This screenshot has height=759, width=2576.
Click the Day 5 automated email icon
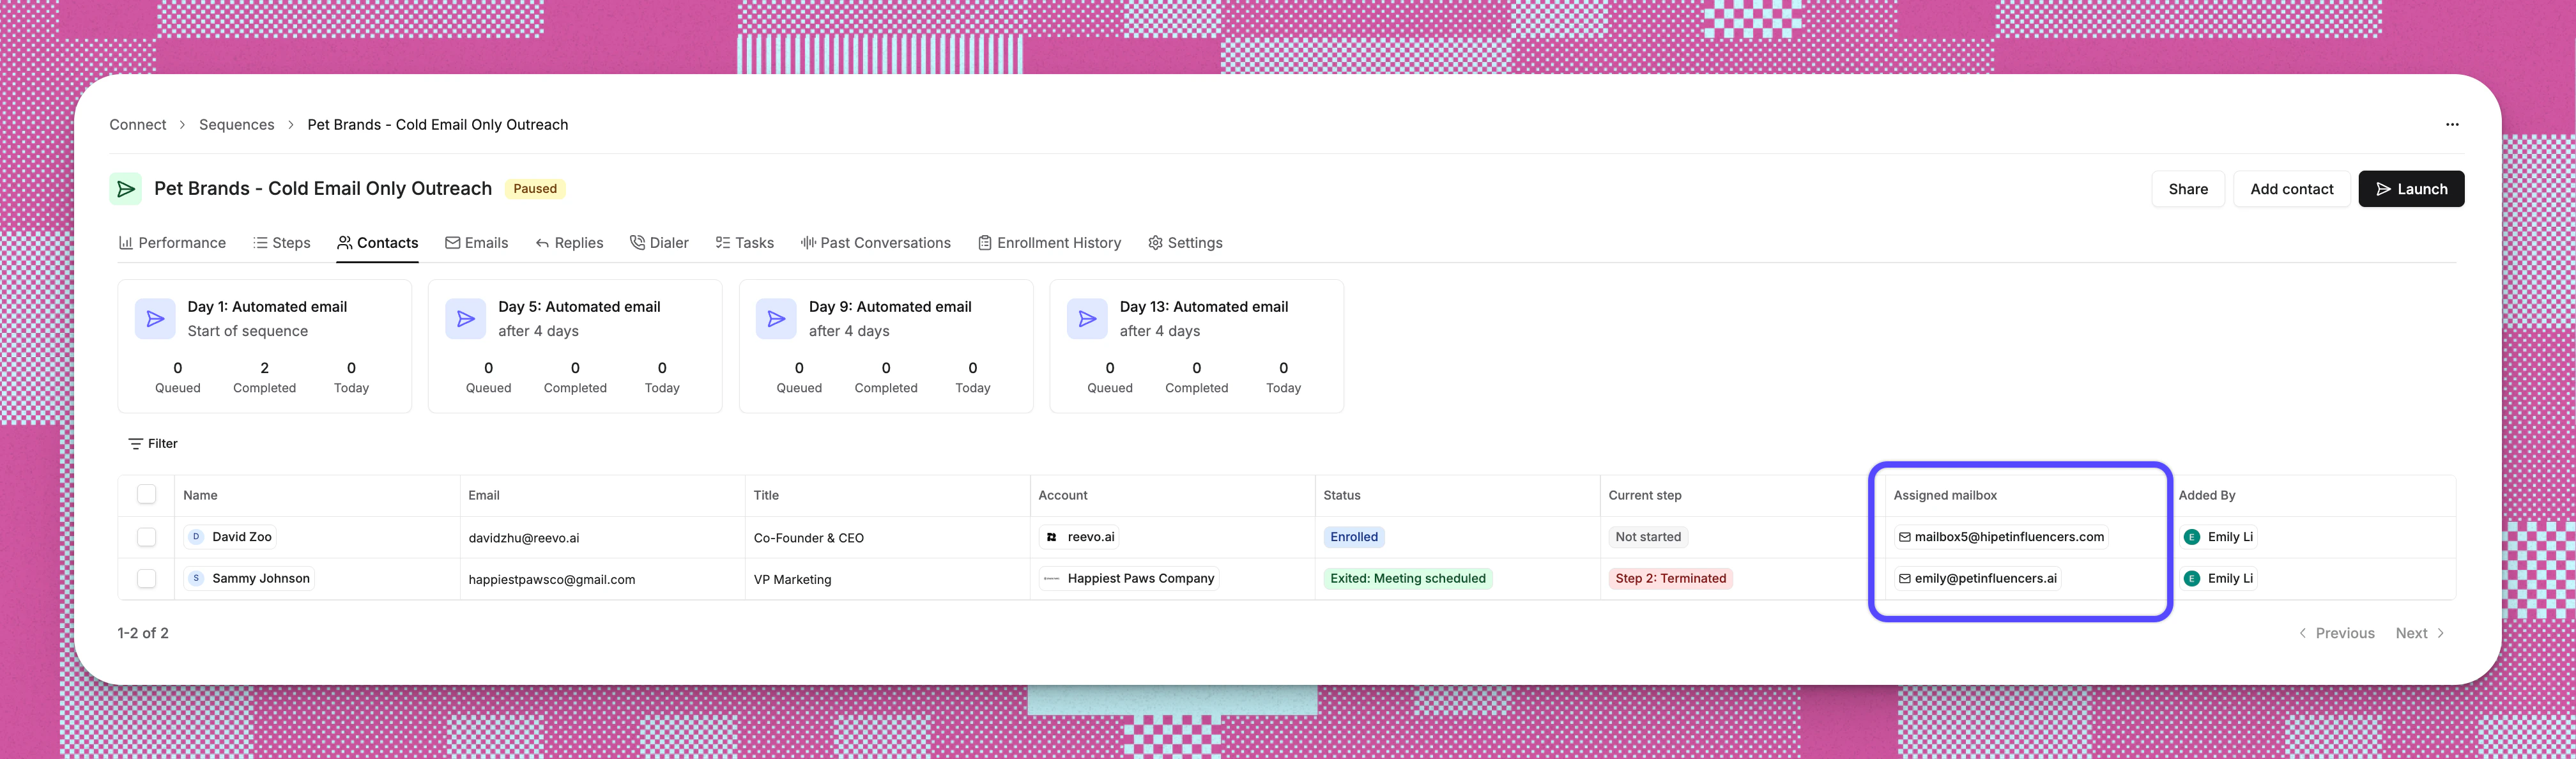(466, 319)
